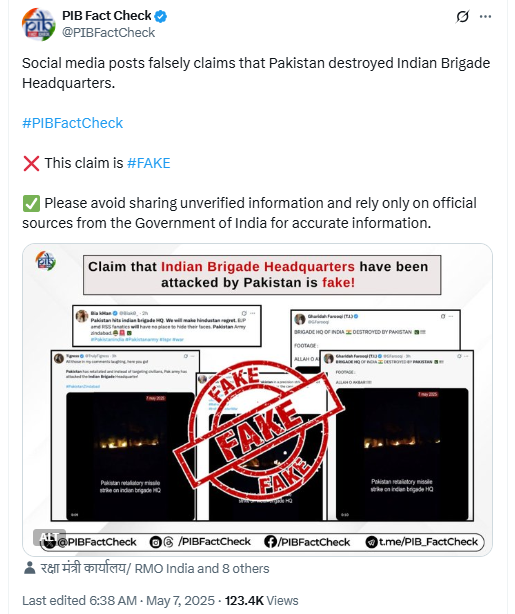Click the green check mark emoji
The image size is (515, 614).
click(x=31, y=204)
